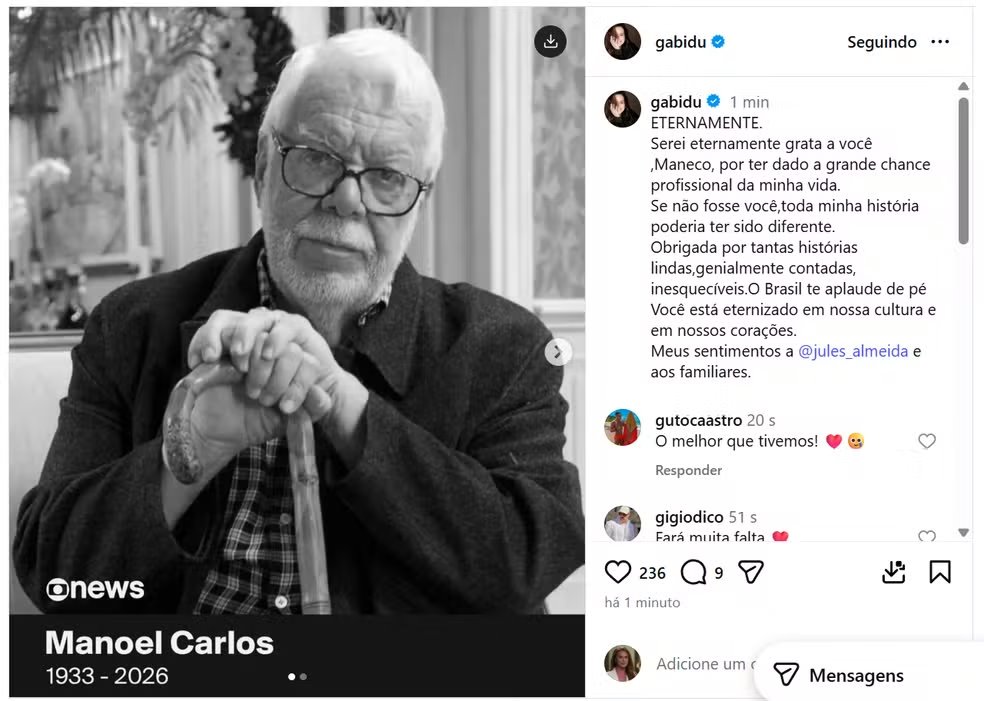
Task: Save post with bookmark icon
Action: [x=939, y=572]
